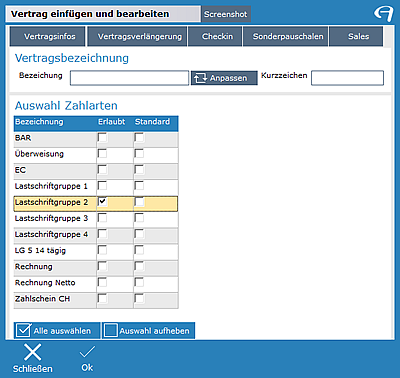The width and height of the screenshot is (400, 378).
Task: Click the Anpassen swap arrows icon
Action: pyautogui.click(x=200, y=78)
